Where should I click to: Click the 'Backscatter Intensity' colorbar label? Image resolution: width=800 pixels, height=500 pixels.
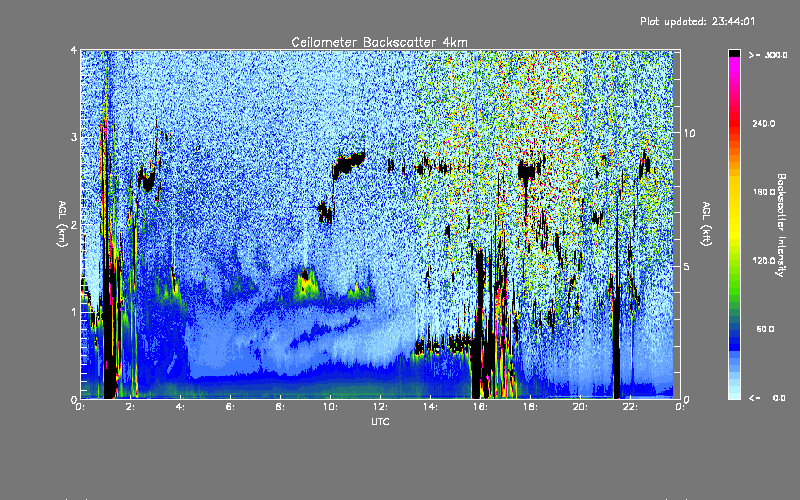click(x=781, y=225)
